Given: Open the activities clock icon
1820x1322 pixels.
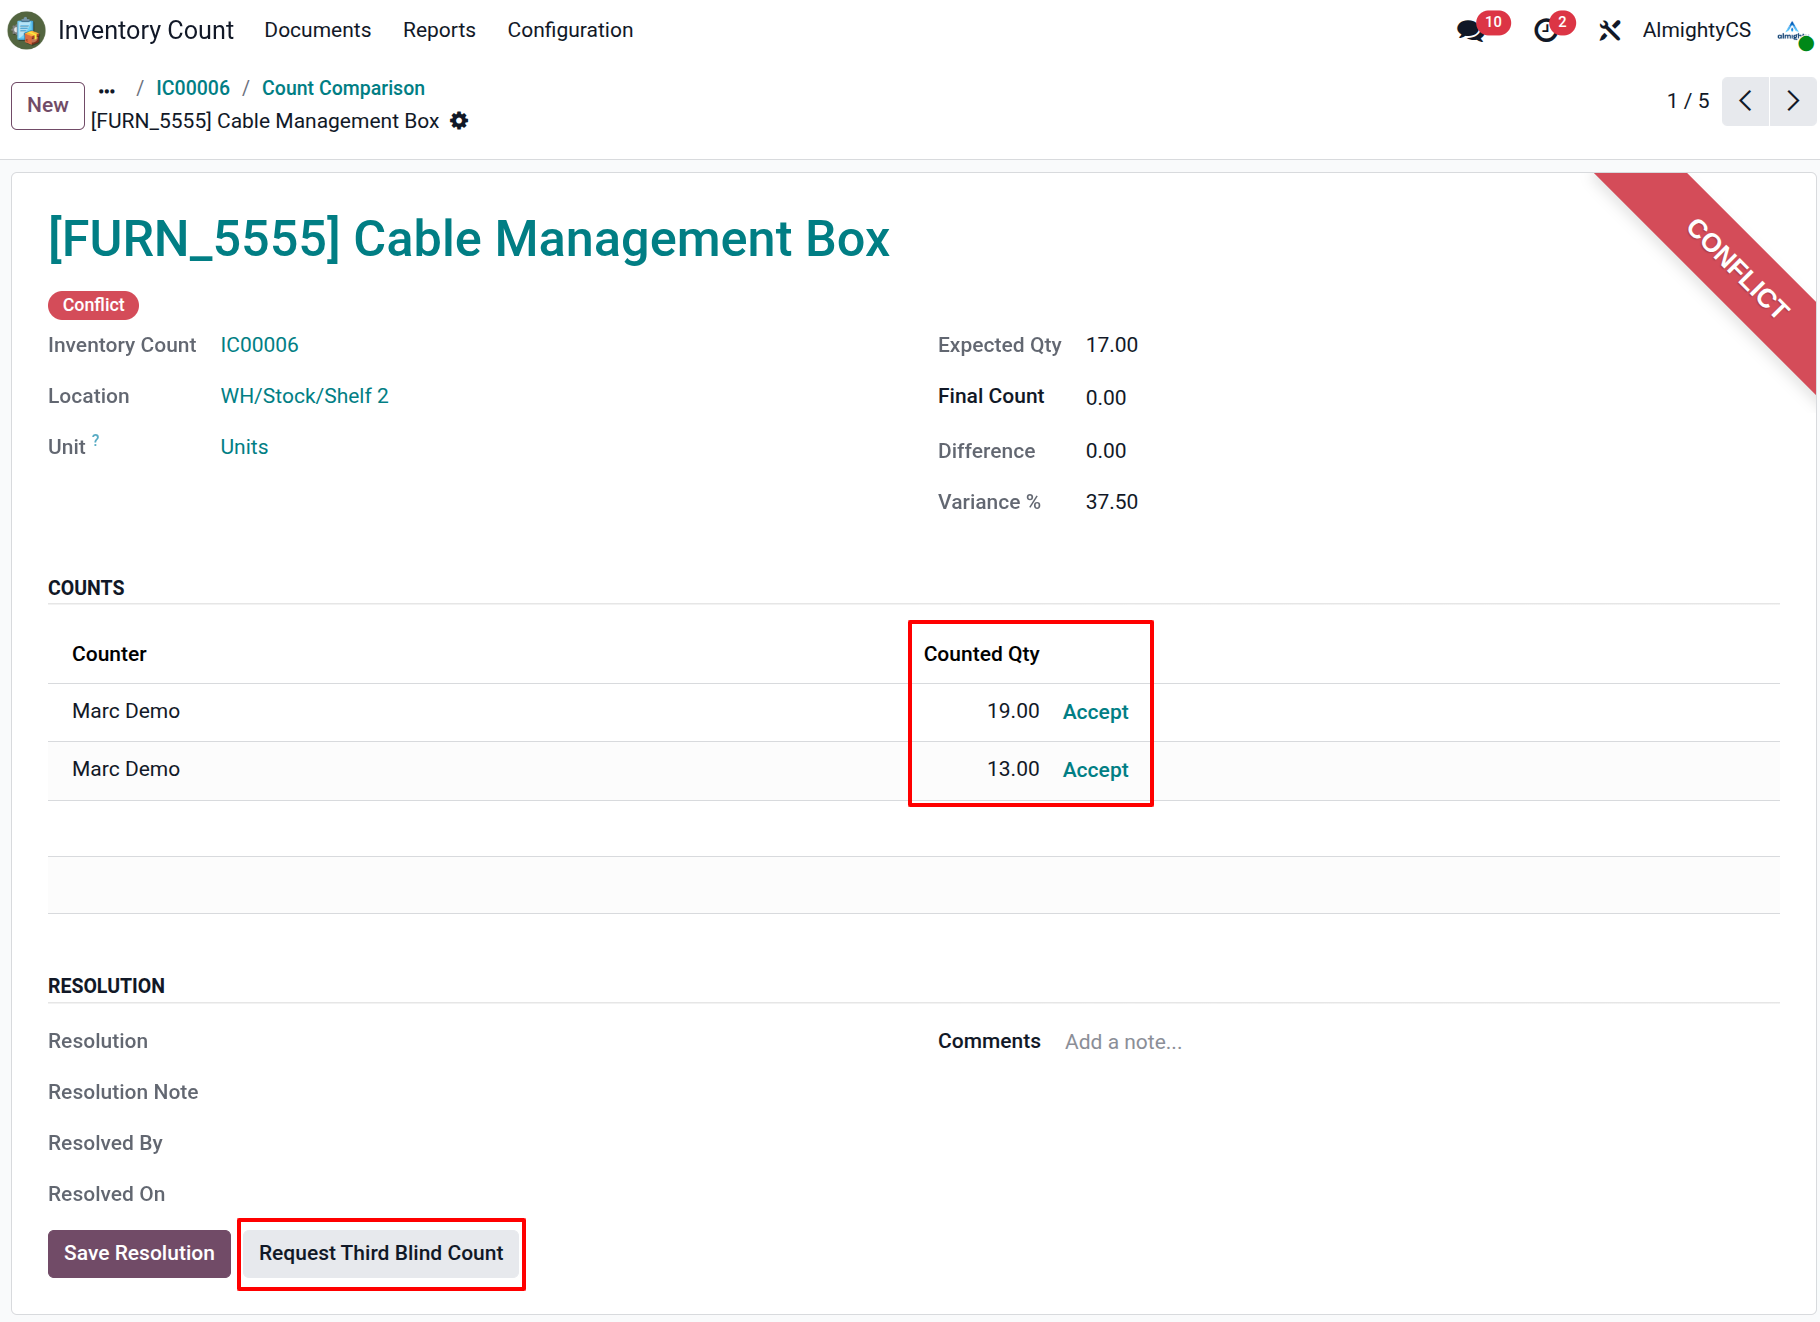Looking at the screenshot, I should point(1546,31).
